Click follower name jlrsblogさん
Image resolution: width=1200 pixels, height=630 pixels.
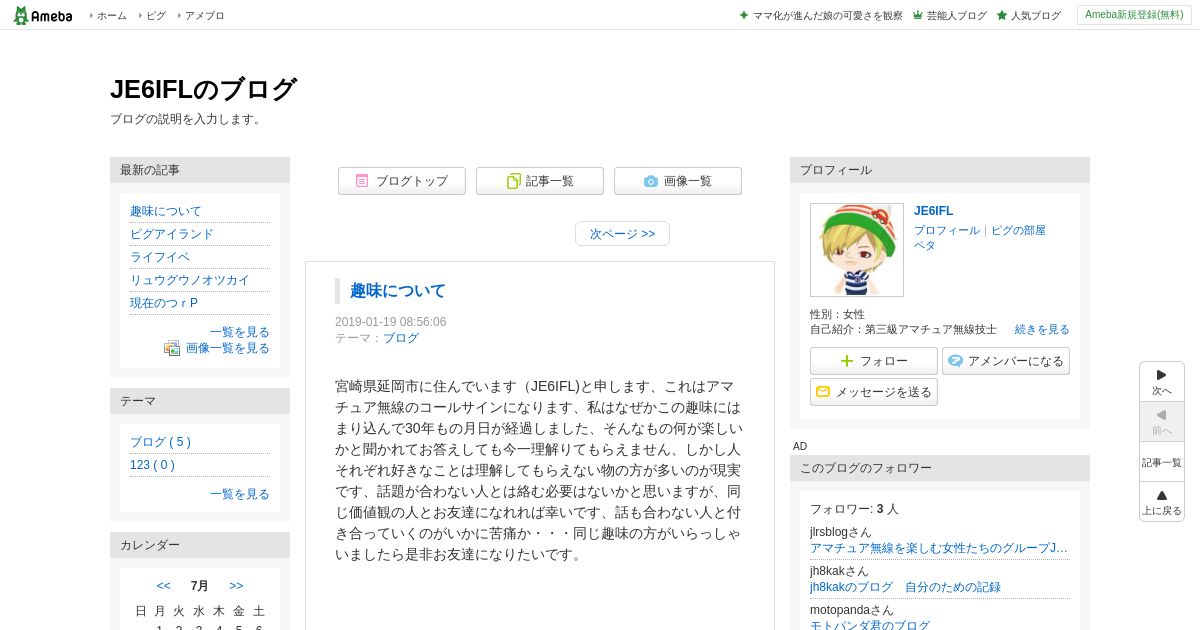coord(841,532)
